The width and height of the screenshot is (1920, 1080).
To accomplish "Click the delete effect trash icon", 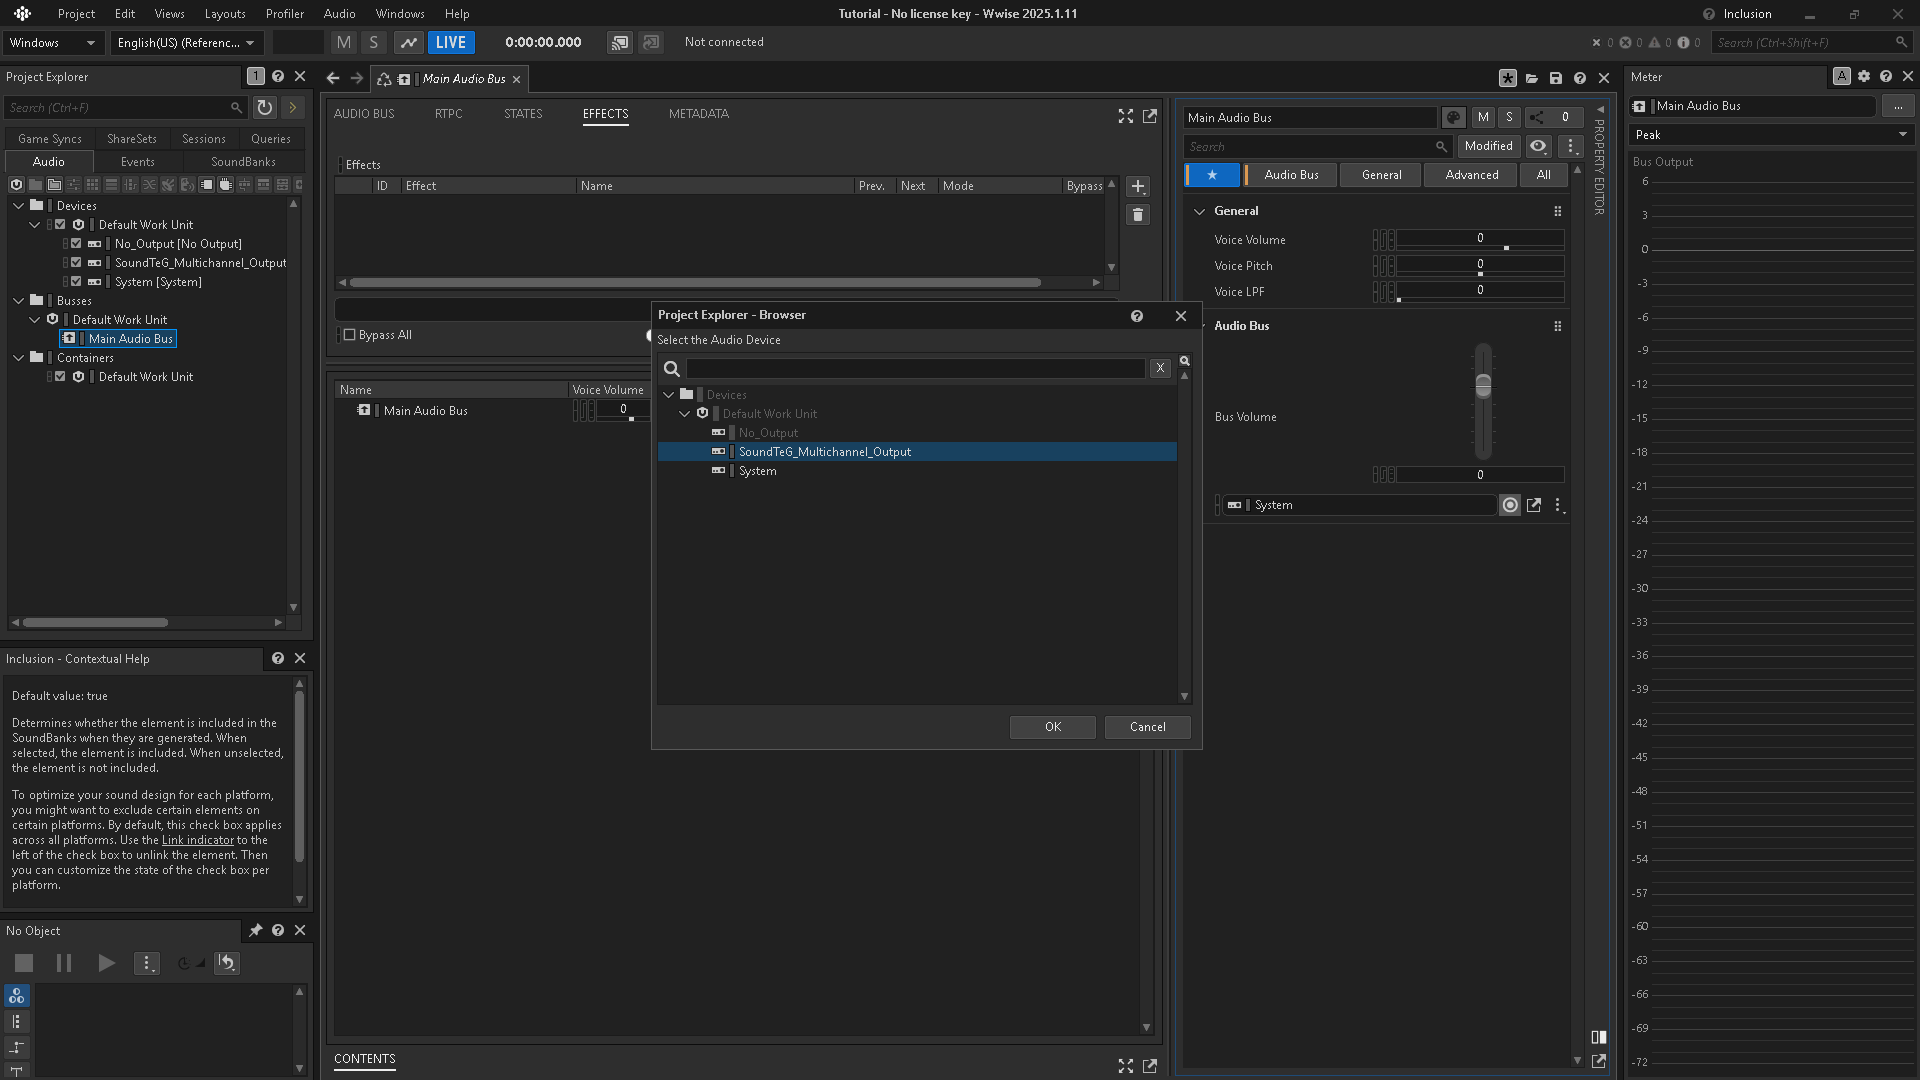I will click(1138, 215).
